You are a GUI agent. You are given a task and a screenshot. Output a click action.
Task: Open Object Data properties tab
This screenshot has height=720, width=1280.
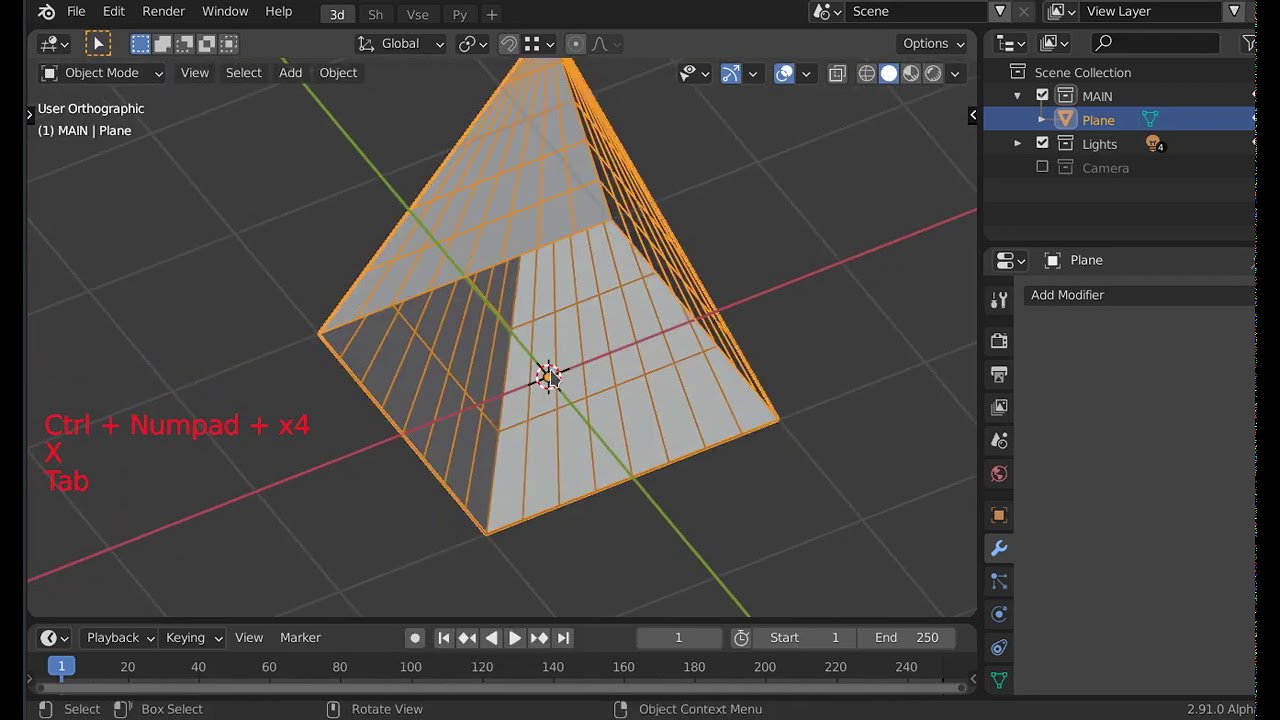pyautogui.click(x=998, y=680)
